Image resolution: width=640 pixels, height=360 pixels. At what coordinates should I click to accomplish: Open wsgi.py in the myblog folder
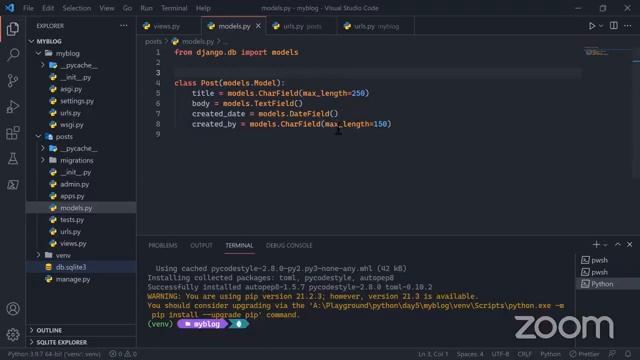click(x=72, y=124)
